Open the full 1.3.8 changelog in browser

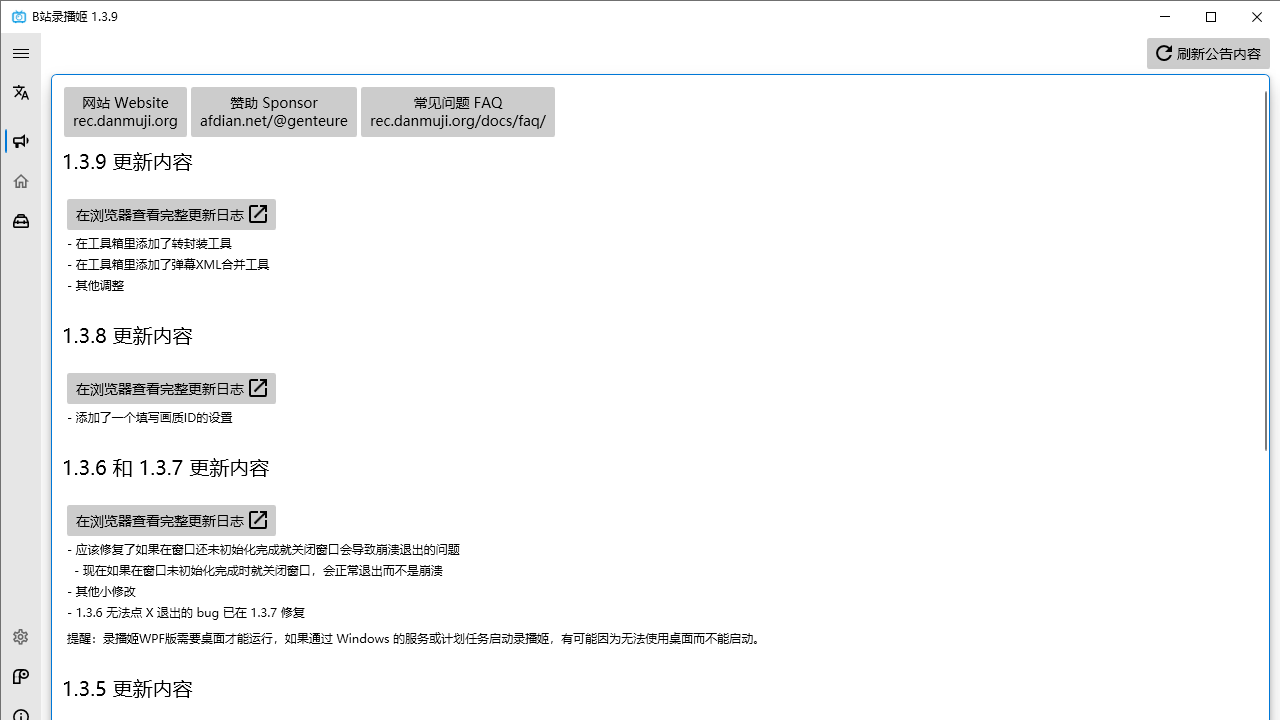point(171,388)
